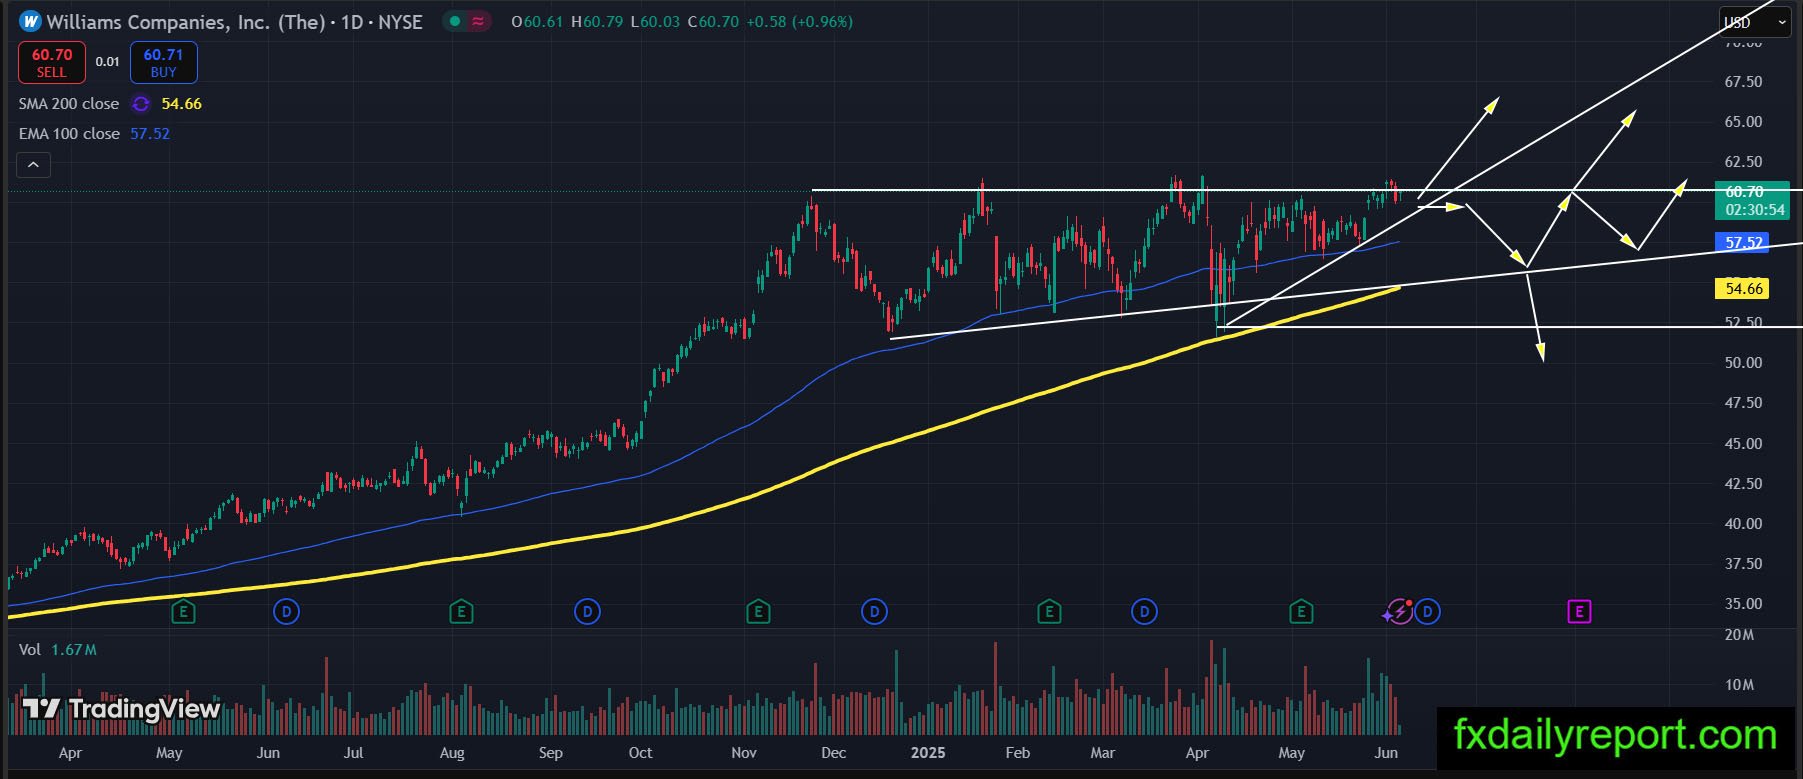
Task: Toggle the green market status dot
Action: (454, 21)
